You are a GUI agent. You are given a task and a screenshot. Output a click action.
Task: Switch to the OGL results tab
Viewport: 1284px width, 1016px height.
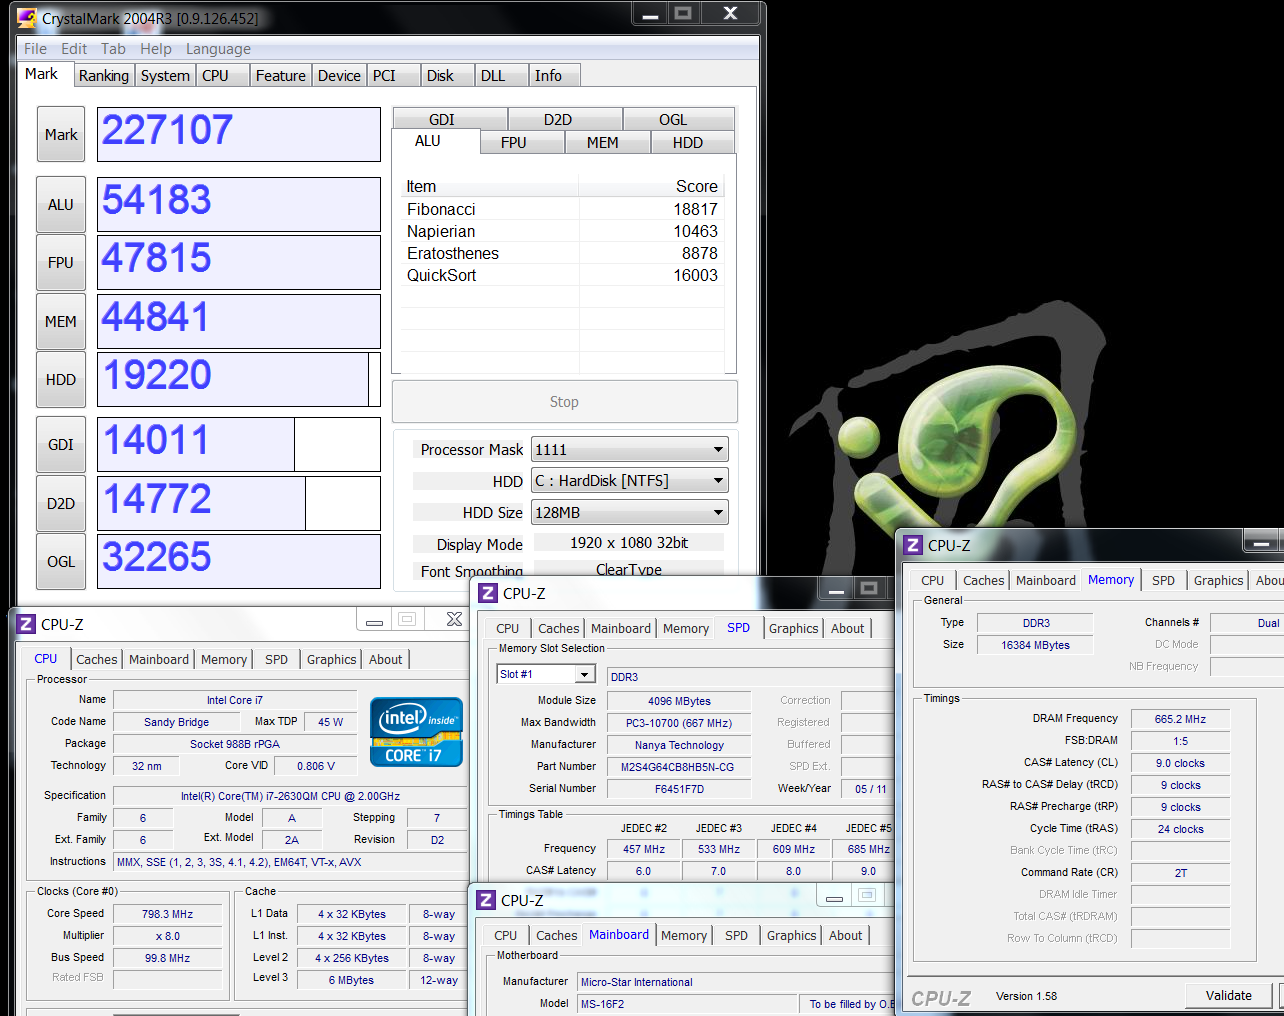tap(672, 120)
